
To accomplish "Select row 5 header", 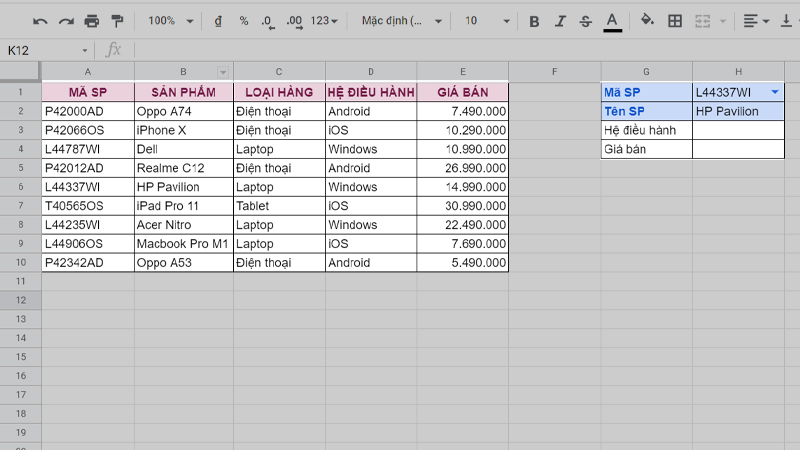I will (20, 168).
